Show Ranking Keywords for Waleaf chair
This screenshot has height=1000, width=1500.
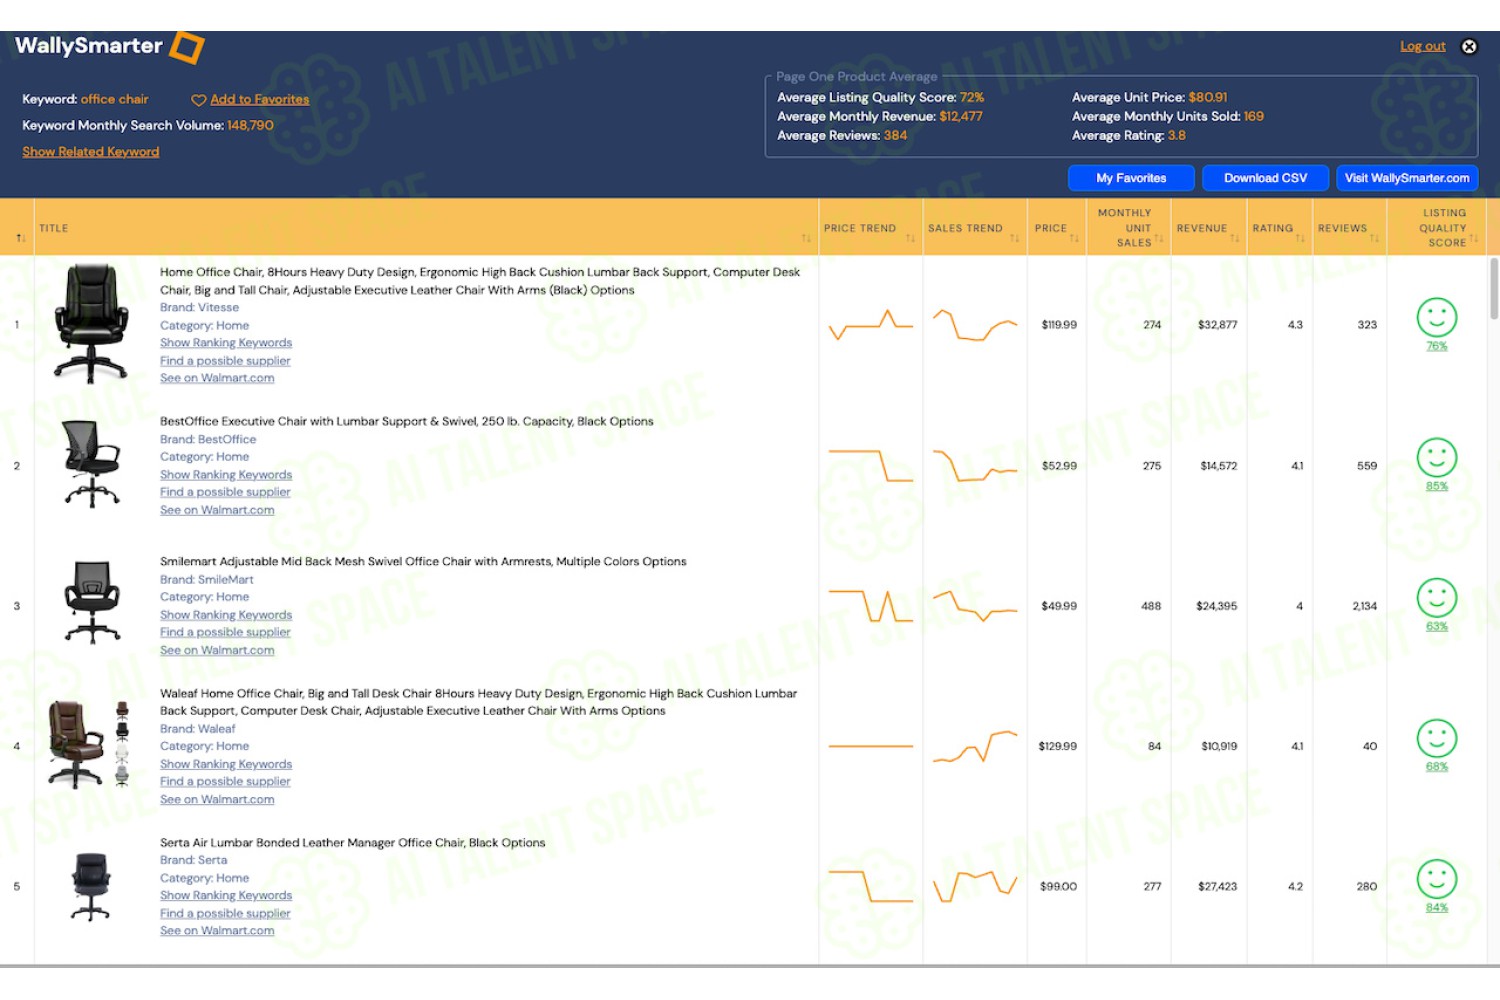(226, 764)
